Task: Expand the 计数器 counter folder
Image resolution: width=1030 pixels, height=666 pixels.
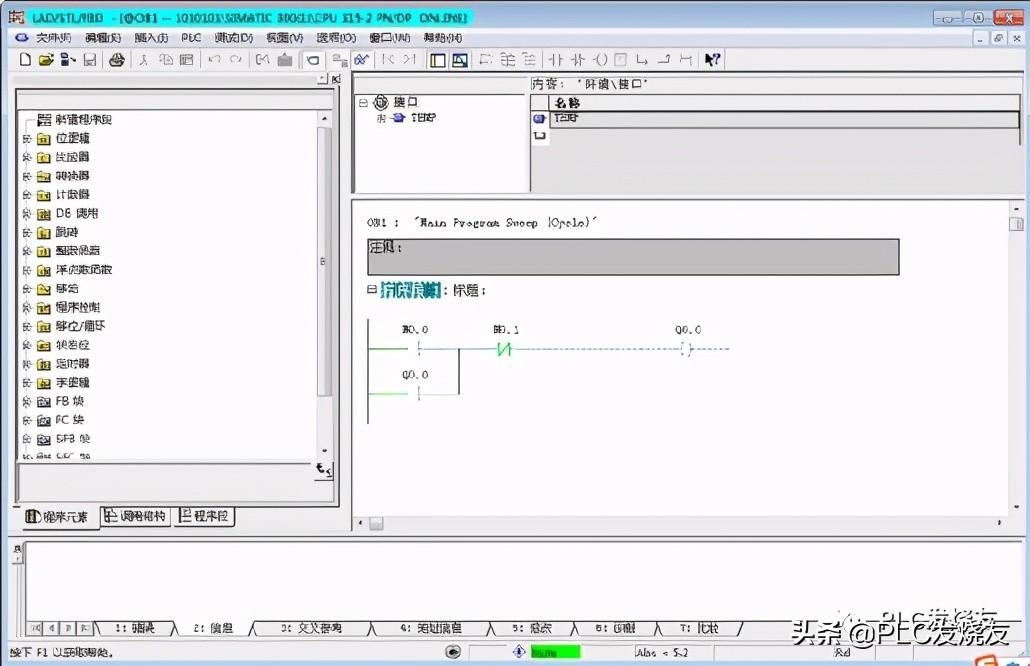Action: [27, 195]
